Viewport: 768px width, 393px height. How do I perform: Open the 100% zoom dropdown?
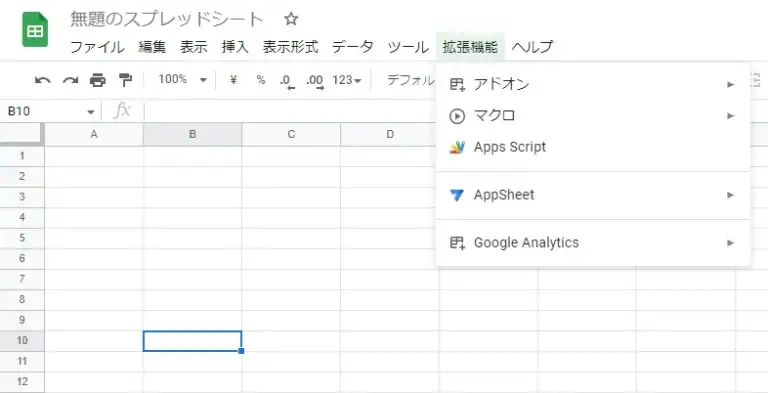pos(183,79)
